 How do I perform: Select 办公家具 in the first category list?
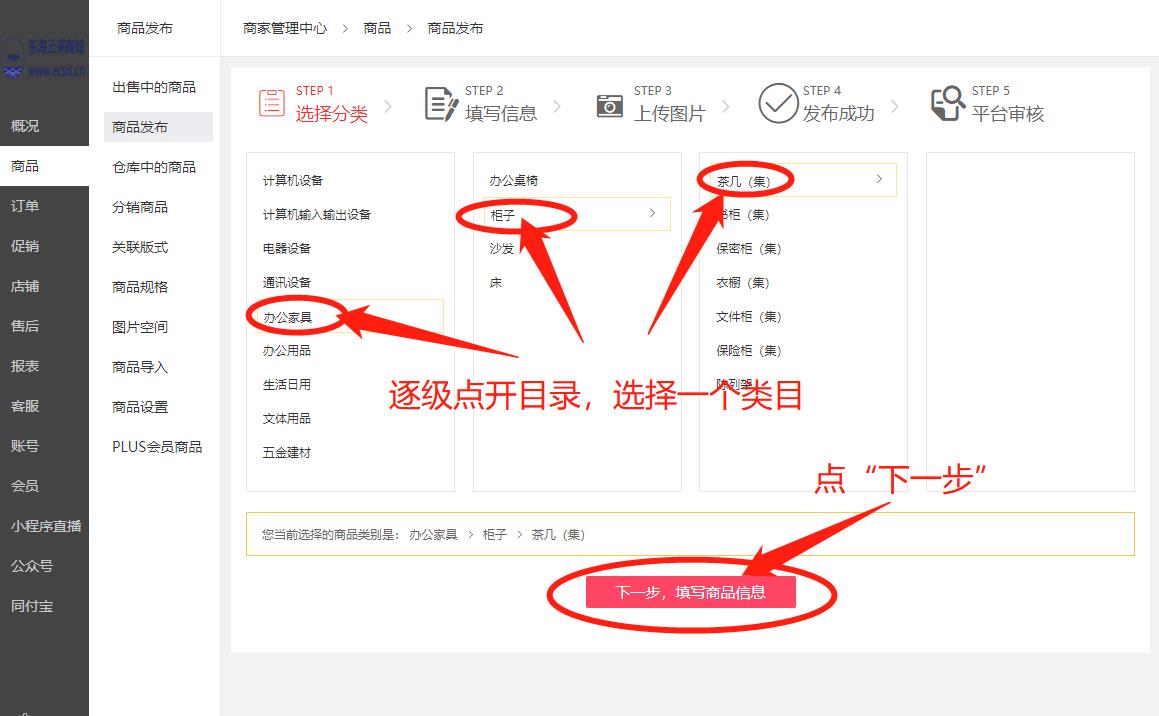pyautogui.click(x=287, y=316)
